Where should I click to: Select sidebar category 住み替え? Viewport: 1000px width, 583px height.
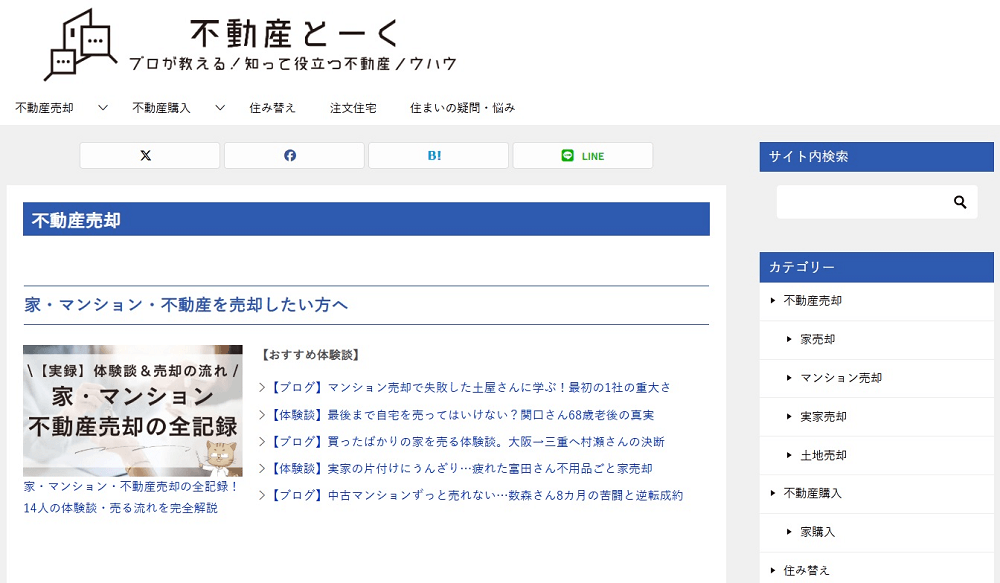pyautogui.click(x=807, y=570)
